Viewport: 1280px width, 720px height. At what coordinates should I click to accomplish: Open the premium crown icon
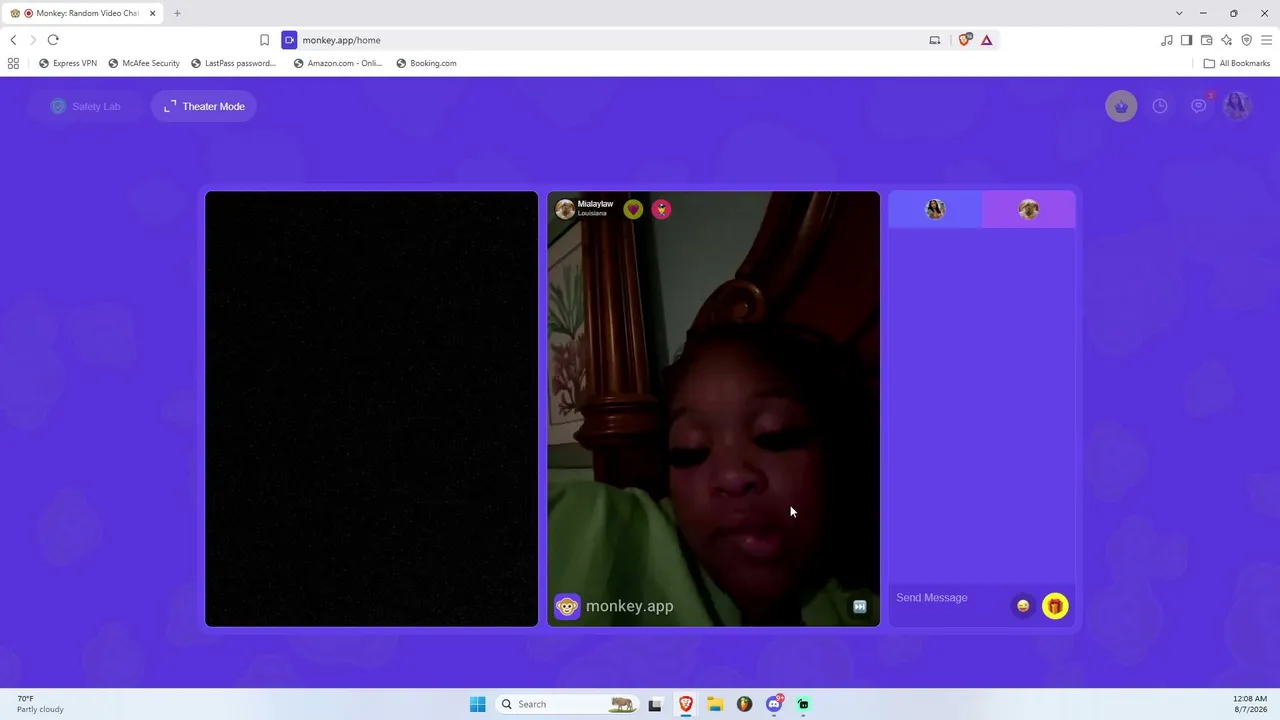click(x=1121, y=106)
